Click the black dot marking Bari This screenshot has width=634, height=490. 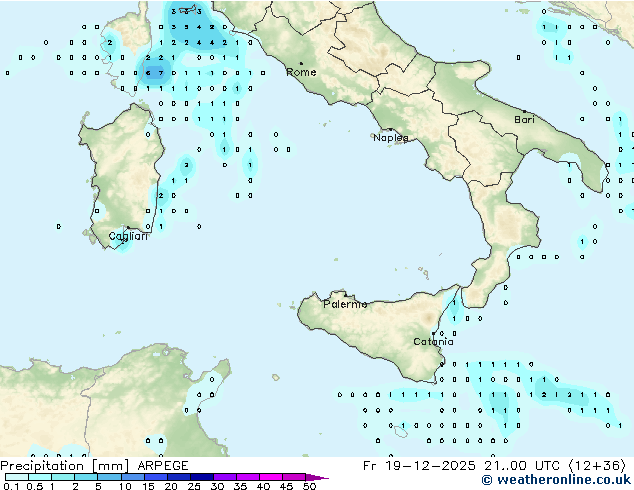coord(524,111)
